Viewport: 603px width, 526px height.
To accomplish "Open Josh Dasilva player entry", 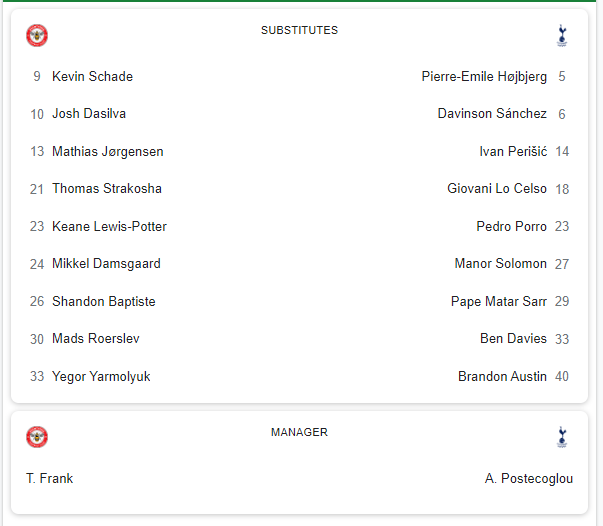I will [x=89, y=113].
